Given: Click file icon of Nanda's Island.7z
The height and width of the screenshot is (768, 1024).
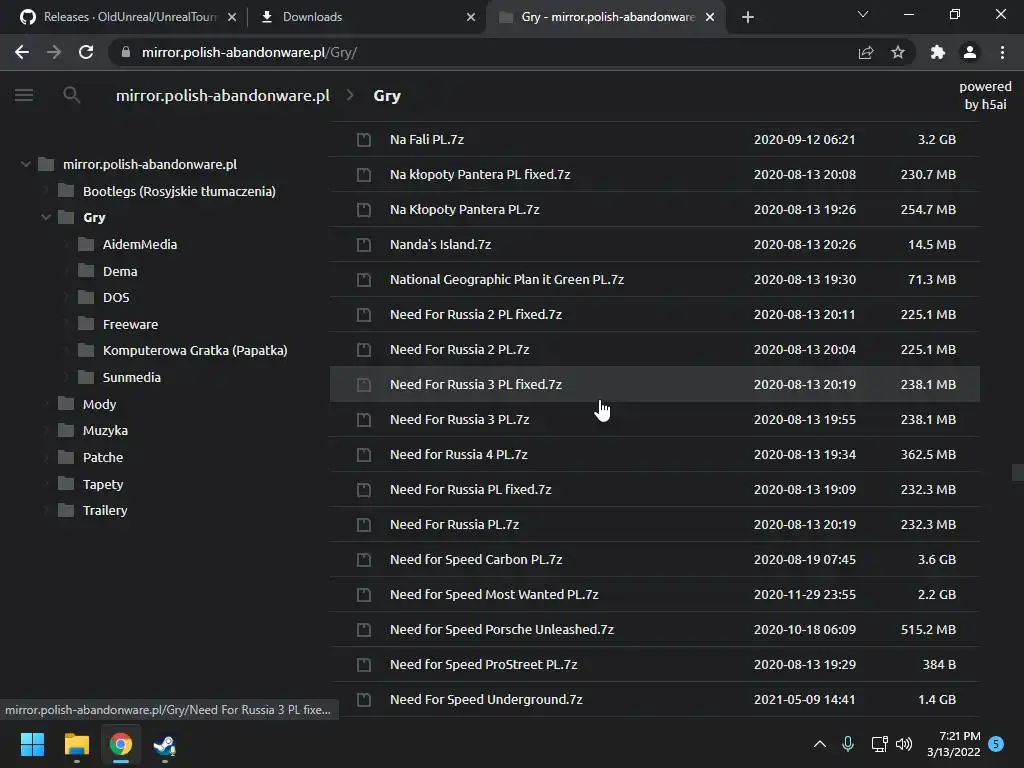Looking at the screenshot, I should [x=364, y=245].
